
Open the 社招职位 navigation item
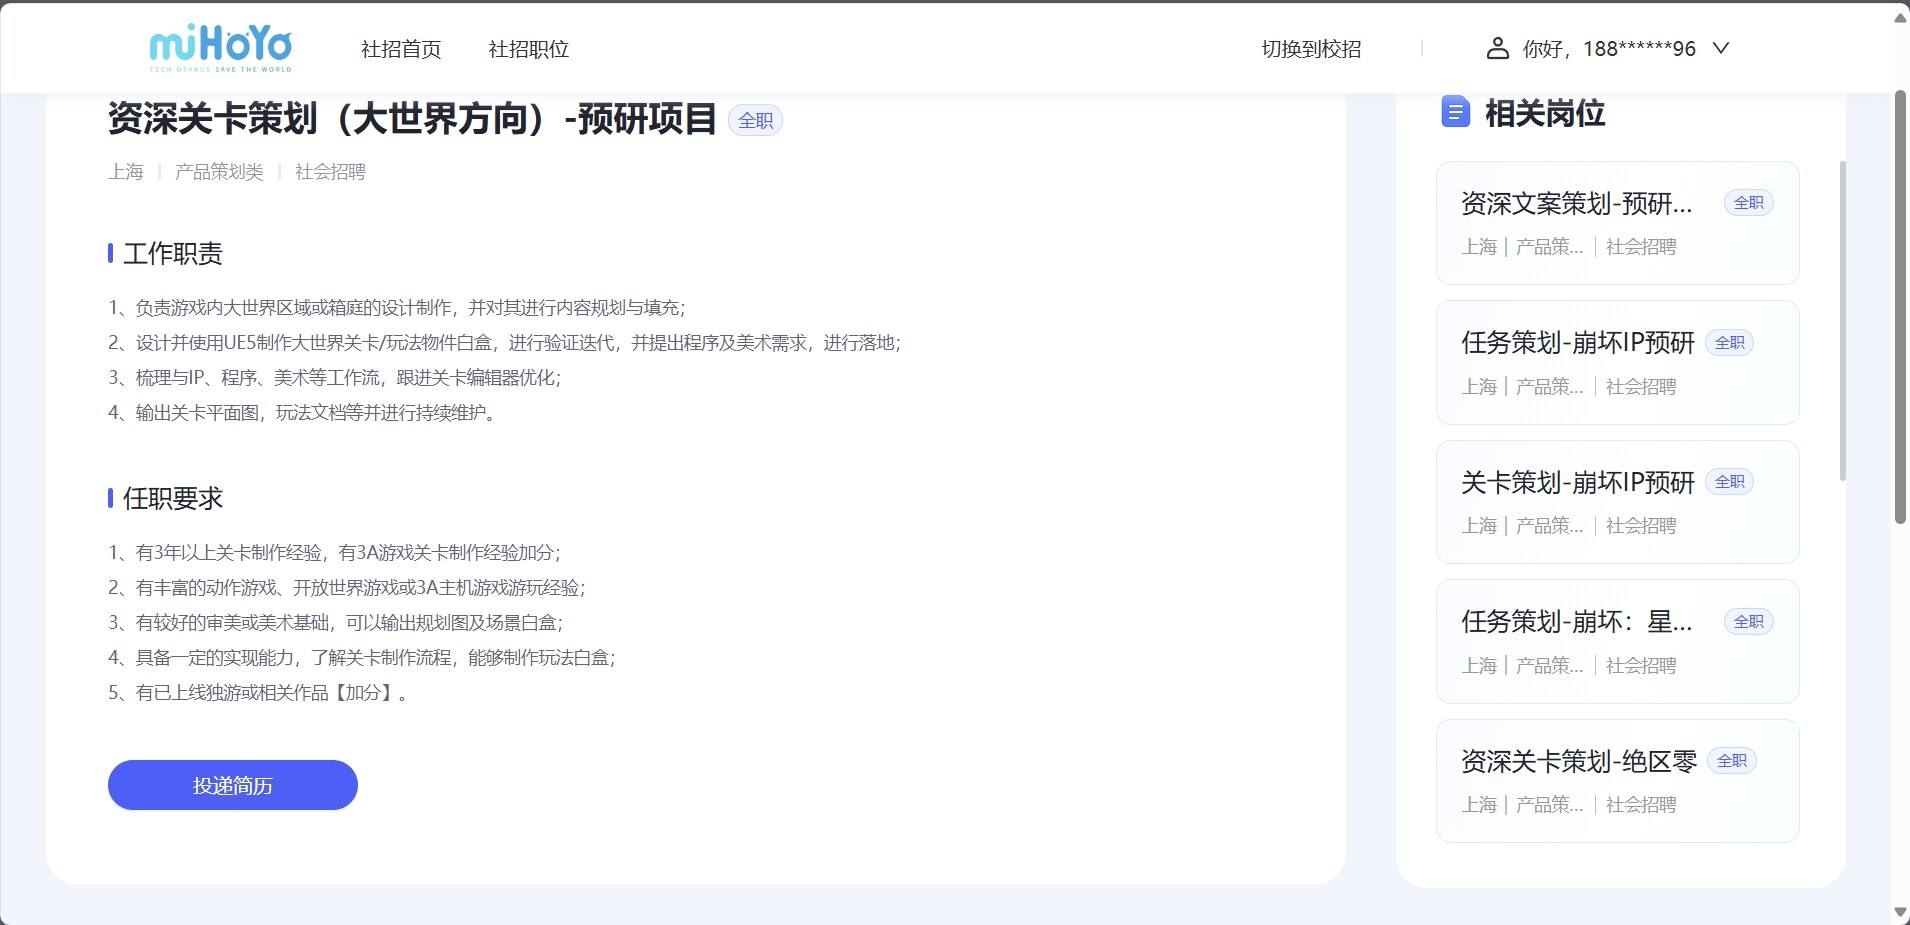click(x=528, y=49)
